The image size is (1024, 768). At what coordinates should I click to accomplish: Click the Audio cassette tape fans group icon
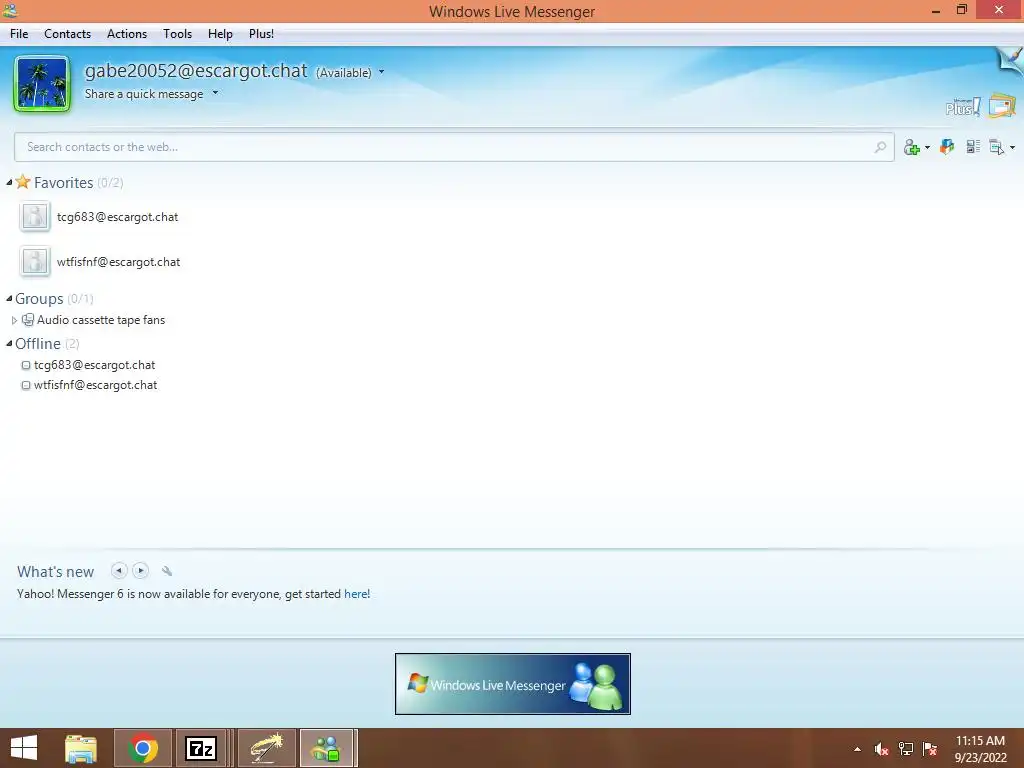(x=28, y=319)
